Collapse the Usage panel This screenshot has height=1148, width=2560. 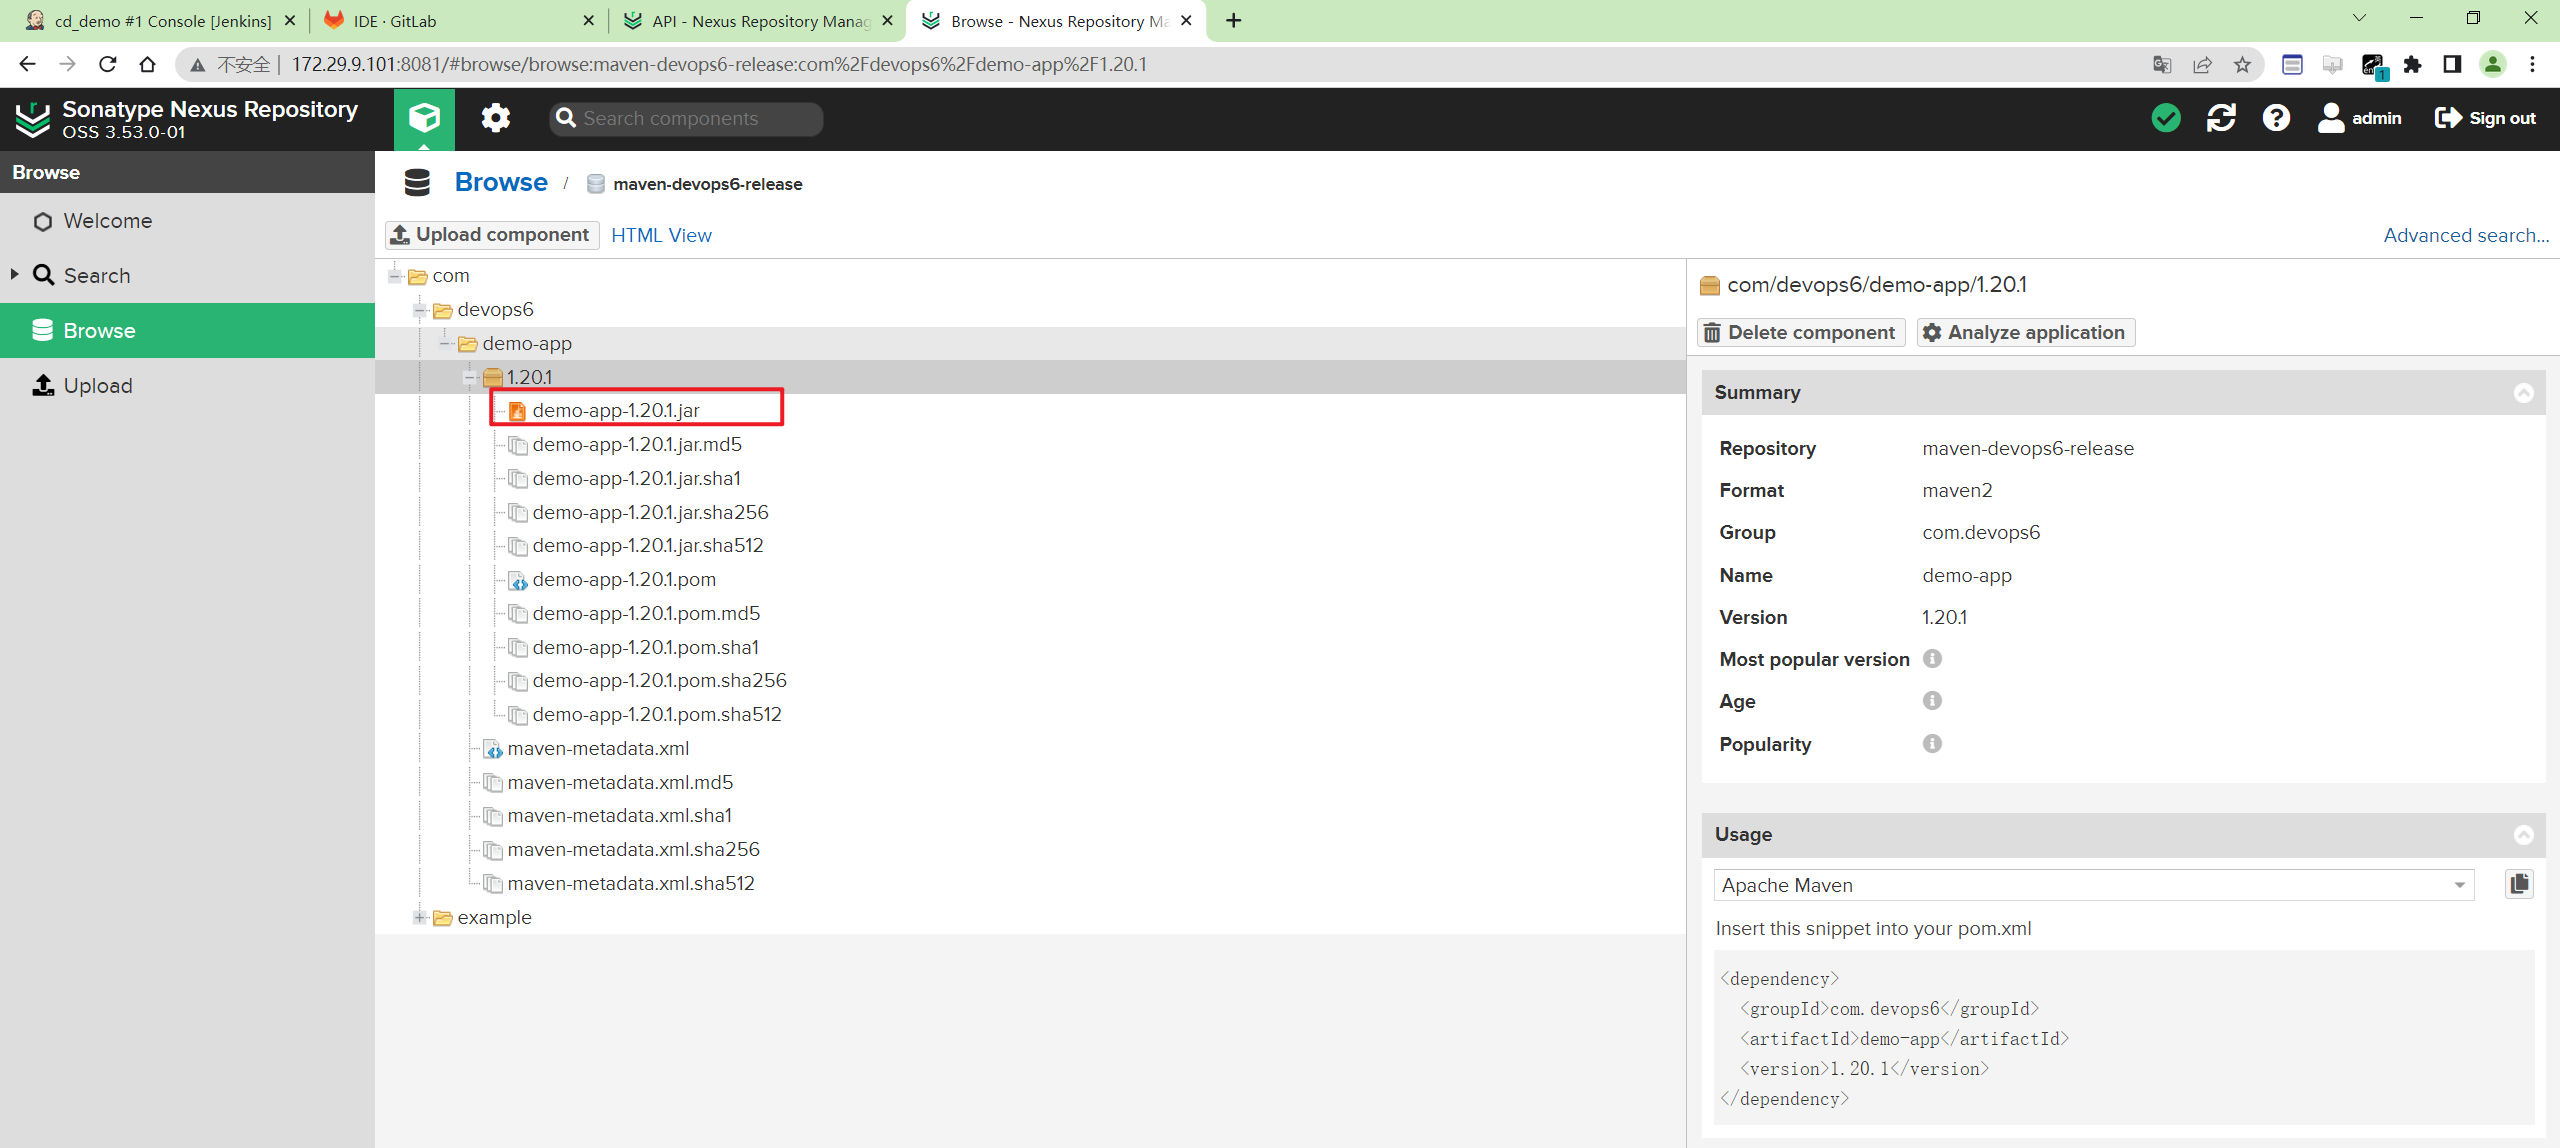(x=2524, y=835)
